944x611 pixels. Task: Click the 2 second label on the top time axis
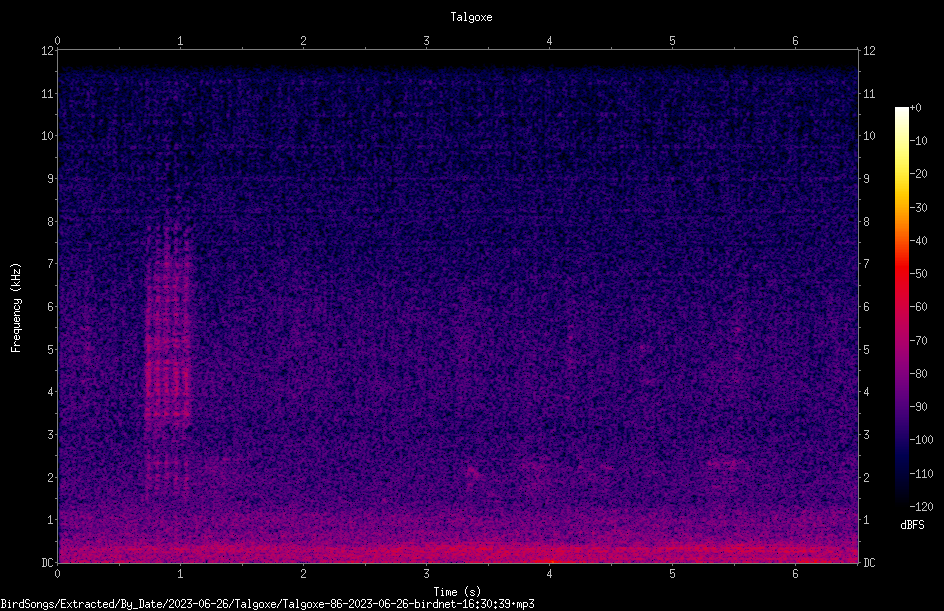point(303,41)
